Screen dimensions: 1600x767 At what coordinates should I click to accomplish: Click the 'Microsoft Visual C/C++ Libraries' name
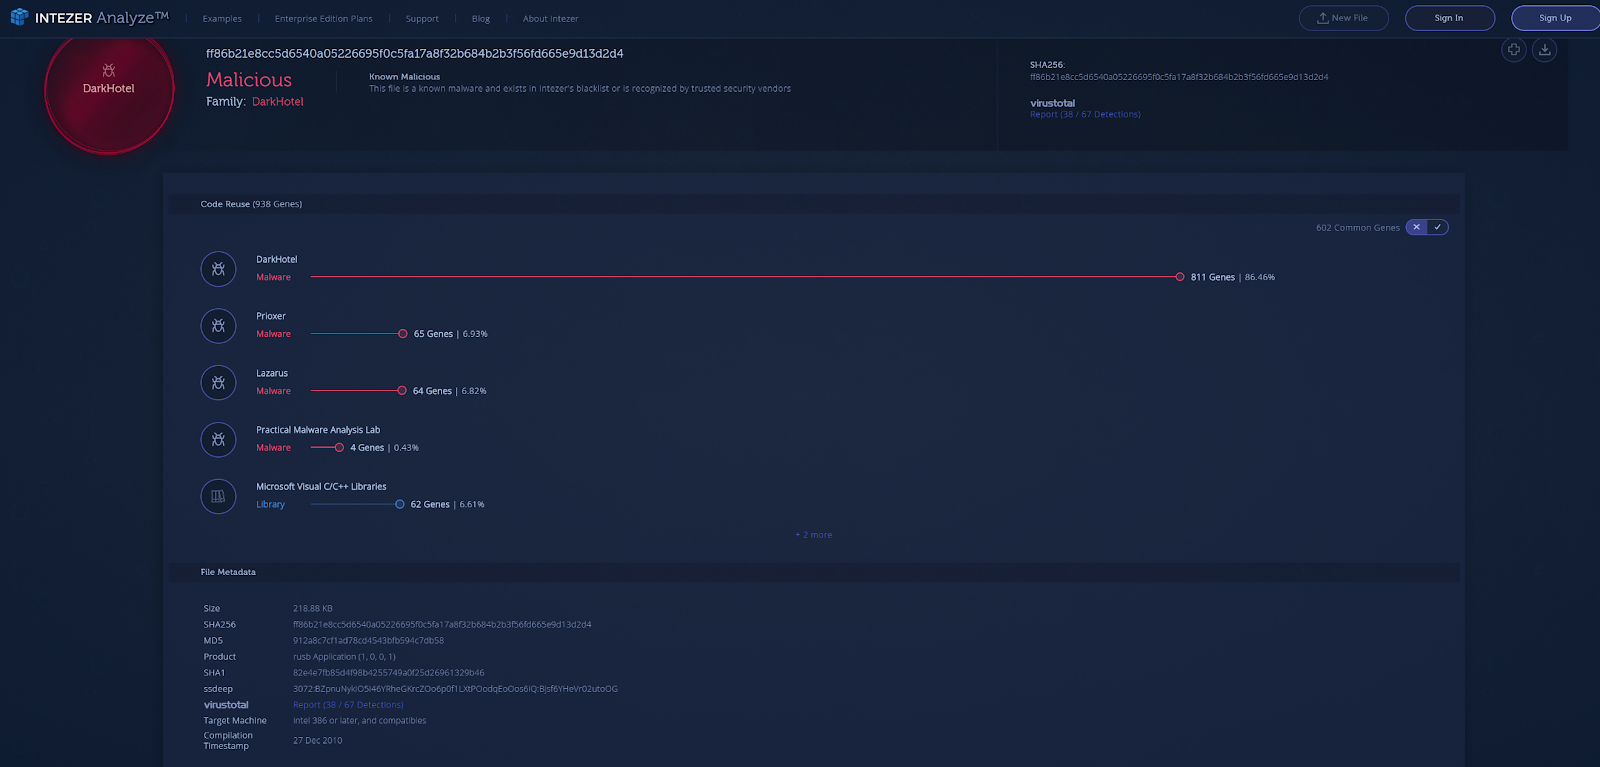[x=321, y=487]
